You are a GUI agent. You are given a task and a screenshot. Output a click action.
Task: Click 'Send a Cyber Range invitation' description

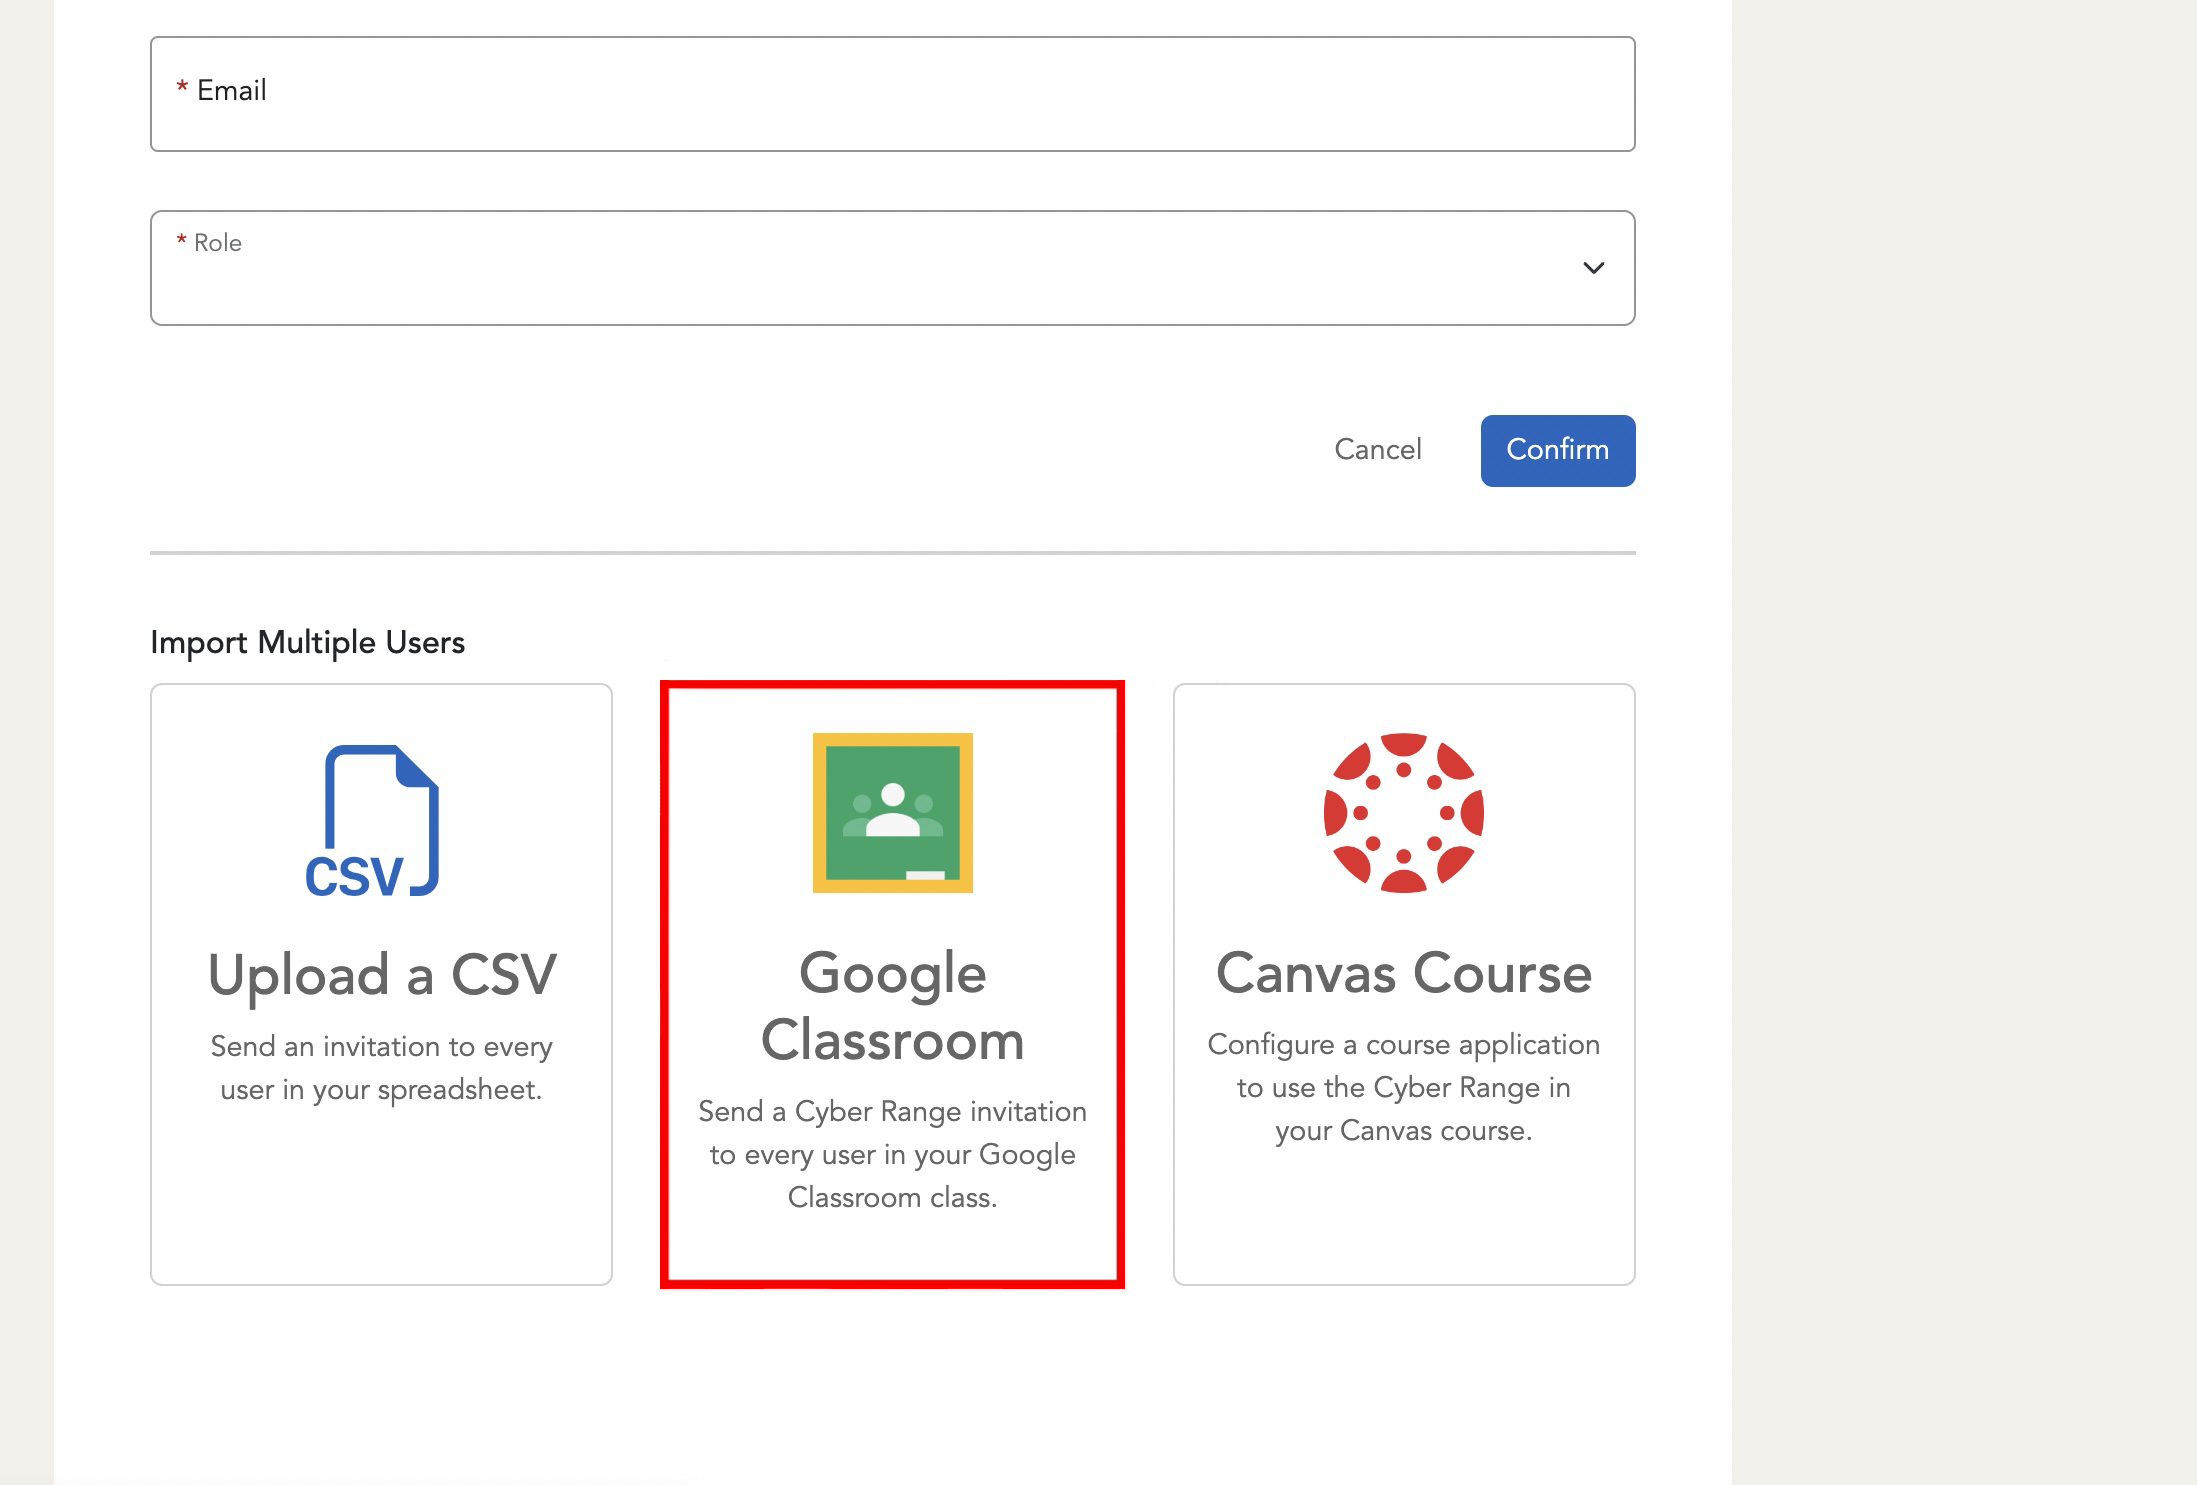pos(892,1154)
